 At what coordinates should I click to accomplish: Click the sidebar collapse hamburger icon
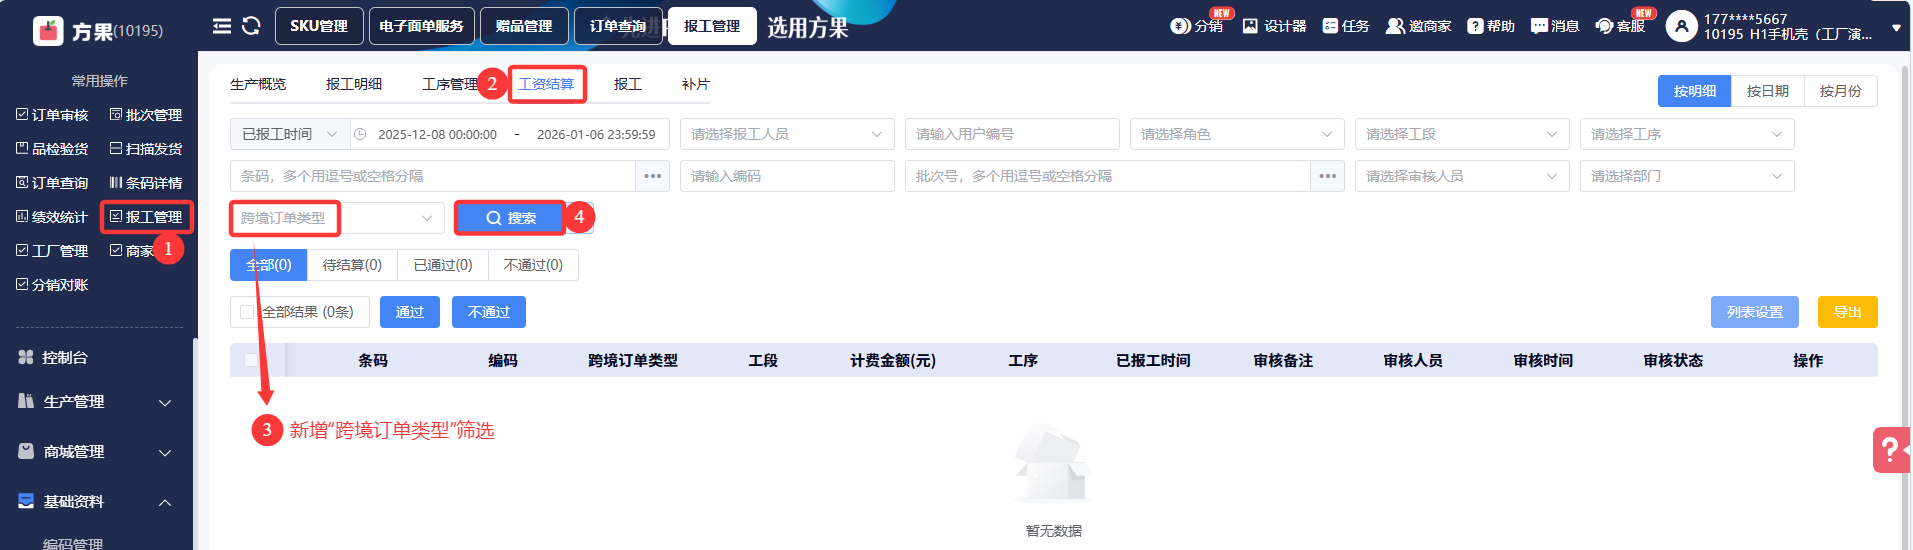(x=222, y=26)
